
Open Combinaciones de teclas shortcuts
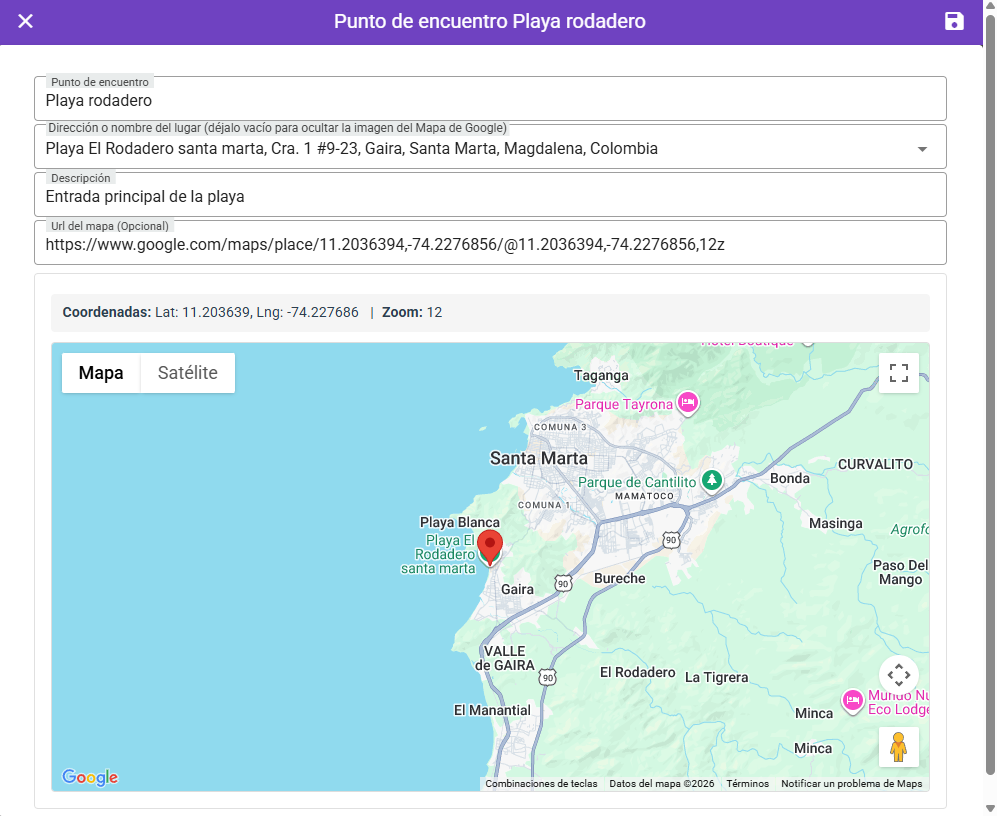(x=541, y=784)
